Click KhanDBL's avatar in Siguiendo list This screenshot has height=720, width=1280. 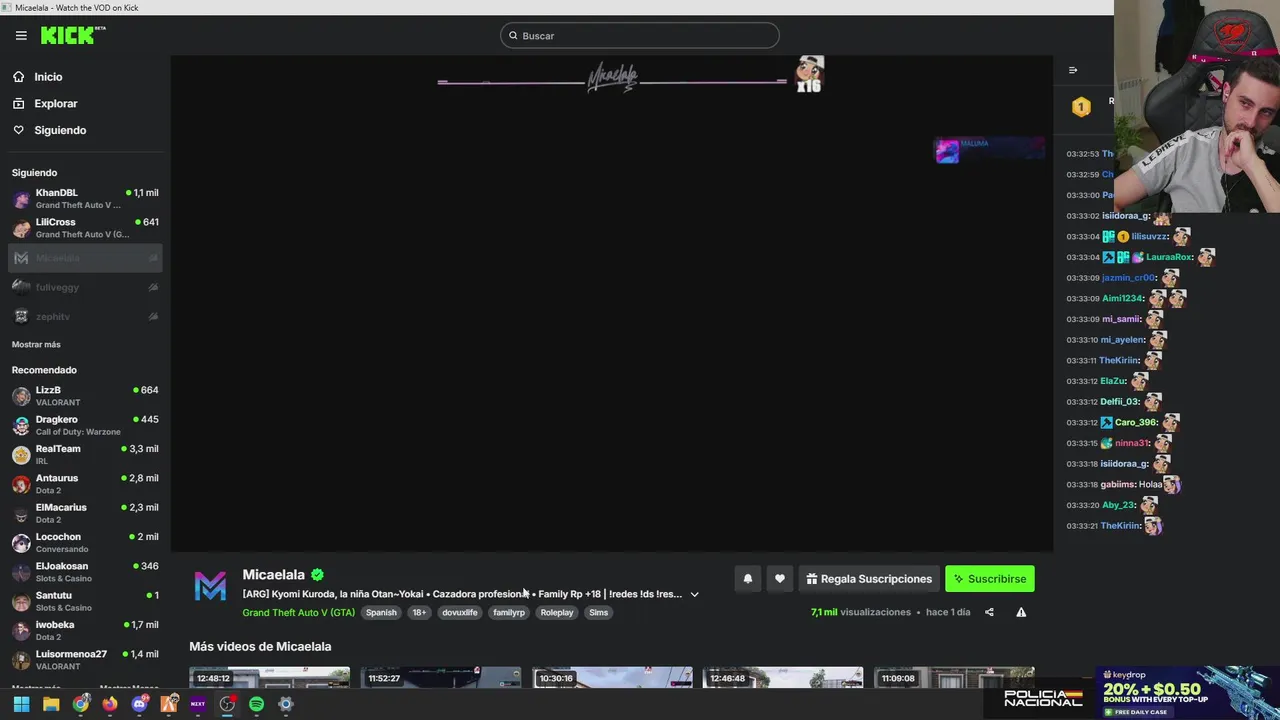(21, 199)
